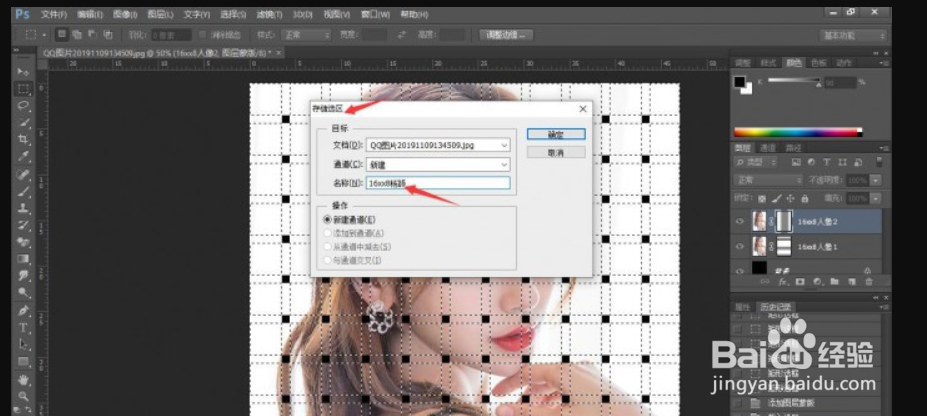The height and width of the screenshot is (416, 927).
Task: Open the layer opacity dropdown arrow
Action: [876, 180]
